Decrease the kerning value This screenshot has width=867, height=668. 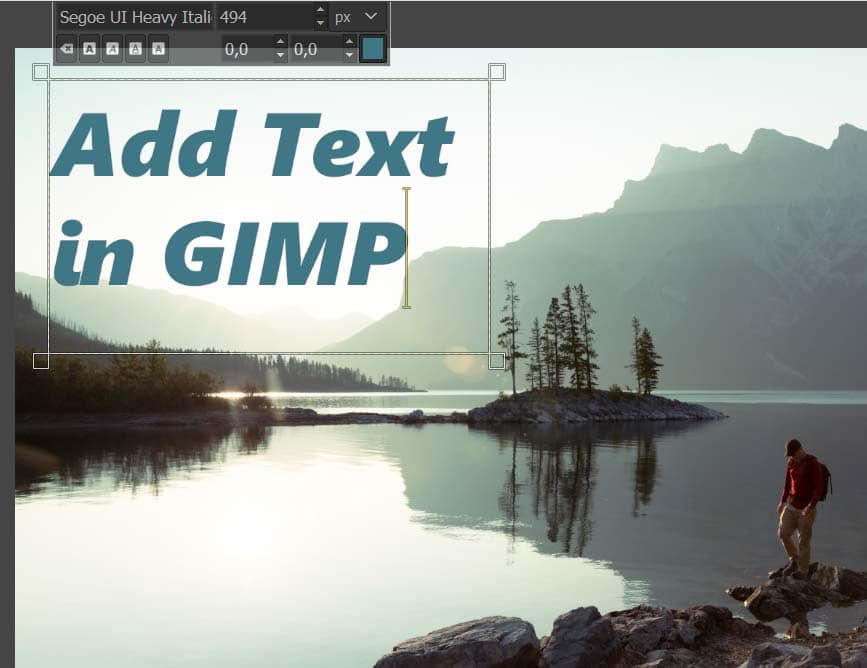349,55
